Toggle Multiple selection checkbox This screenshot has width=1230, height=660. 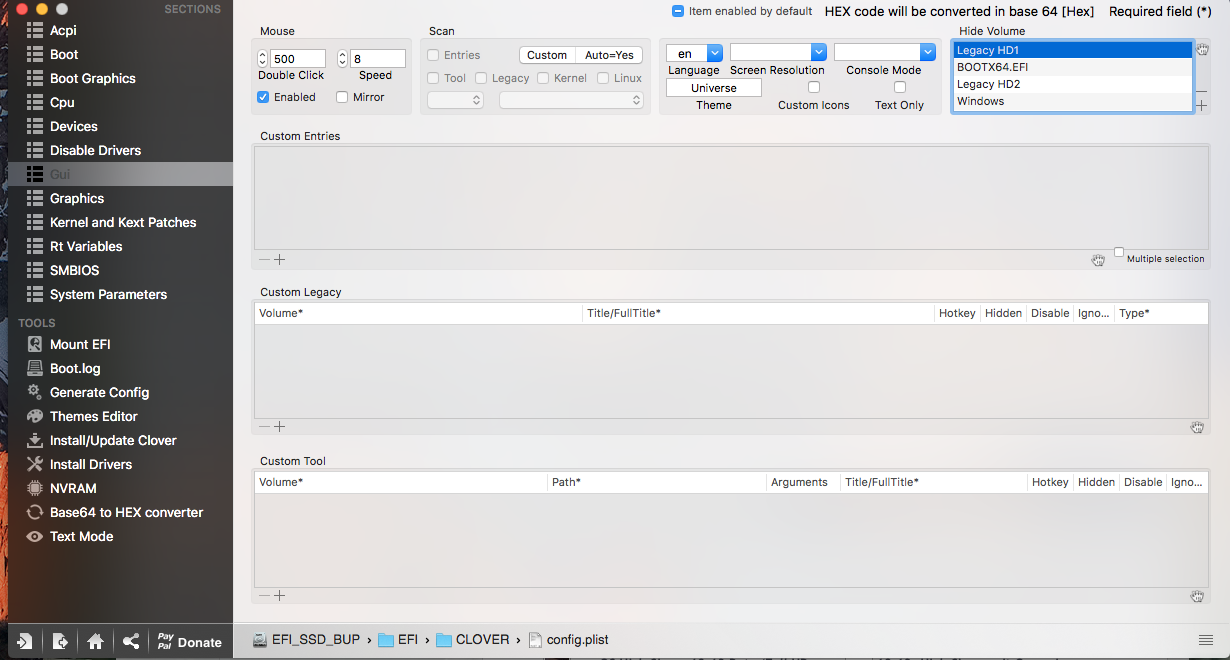[x=1119, y=252]
